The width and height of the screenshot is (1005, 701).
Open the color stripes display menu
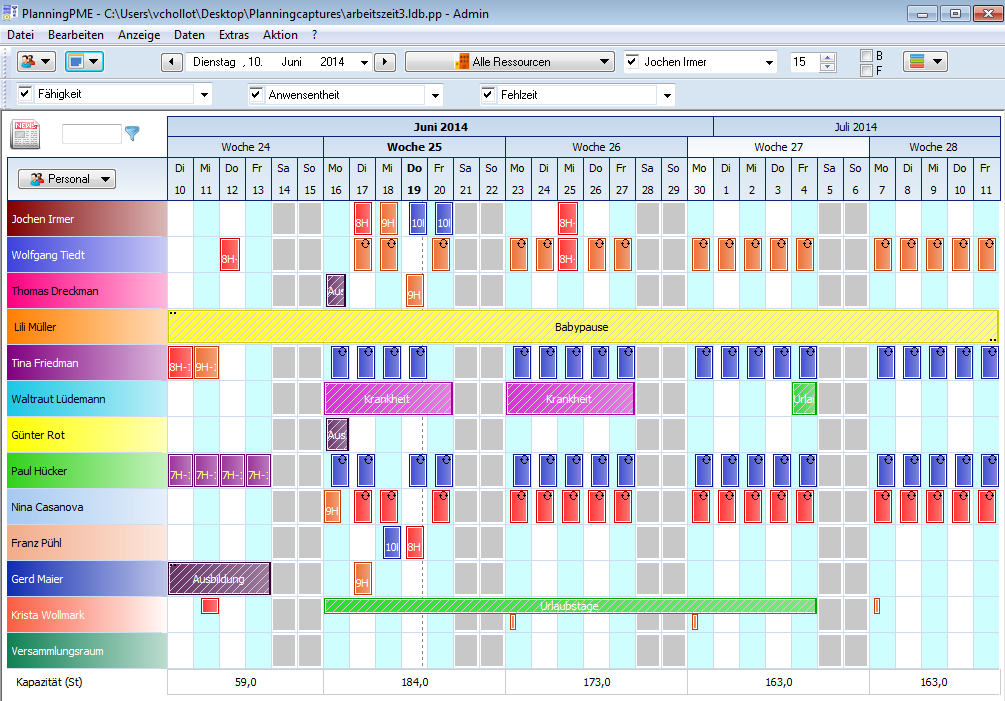pos(925,62)
